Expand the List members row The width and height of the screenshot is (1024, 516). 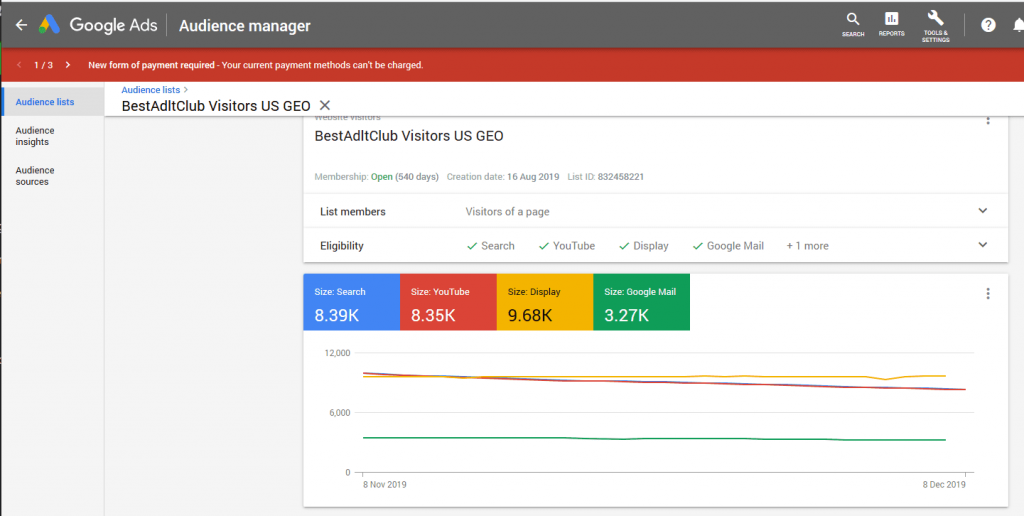click(656, 211)
